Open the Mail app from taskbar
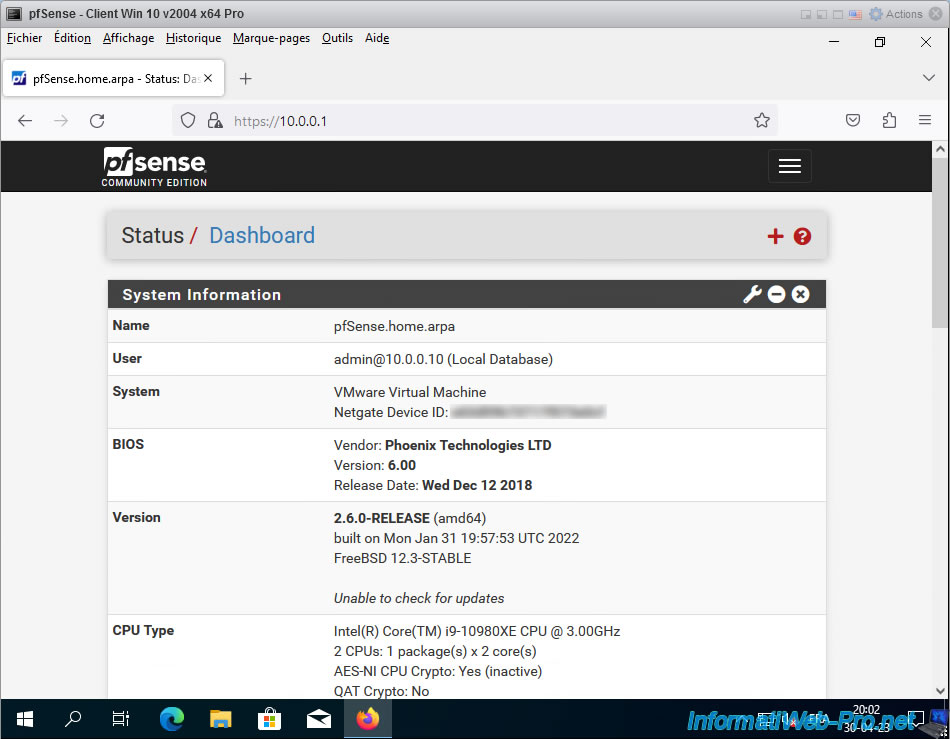 click(x=319, y=719)
